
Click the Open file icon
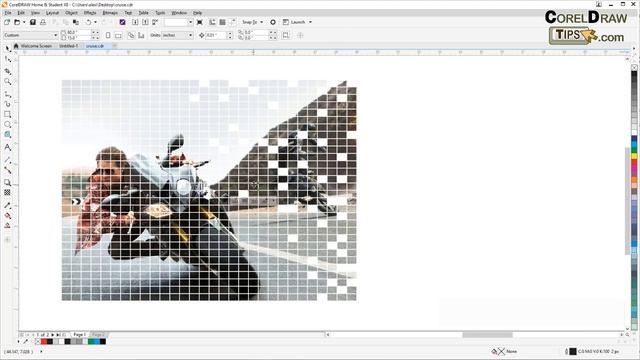click(17, 22)
